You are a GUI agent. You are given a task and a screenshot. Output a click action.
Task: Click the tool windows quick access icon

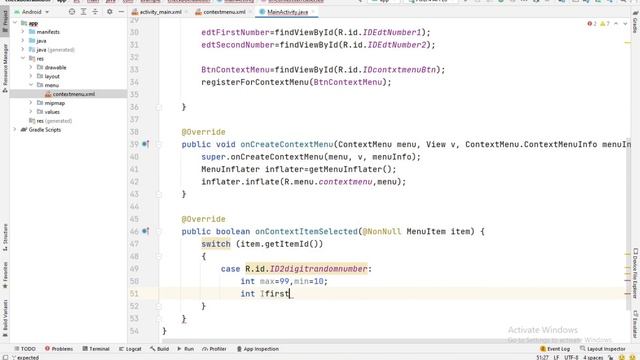click(5, 357)
